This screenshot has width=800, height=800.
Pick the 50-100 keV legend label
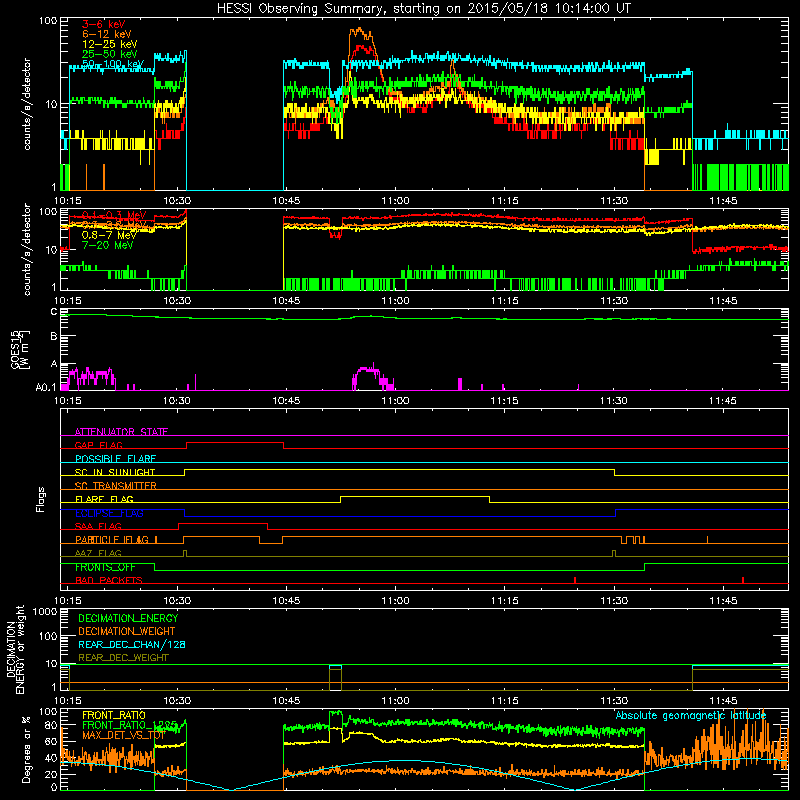point(113,64)
